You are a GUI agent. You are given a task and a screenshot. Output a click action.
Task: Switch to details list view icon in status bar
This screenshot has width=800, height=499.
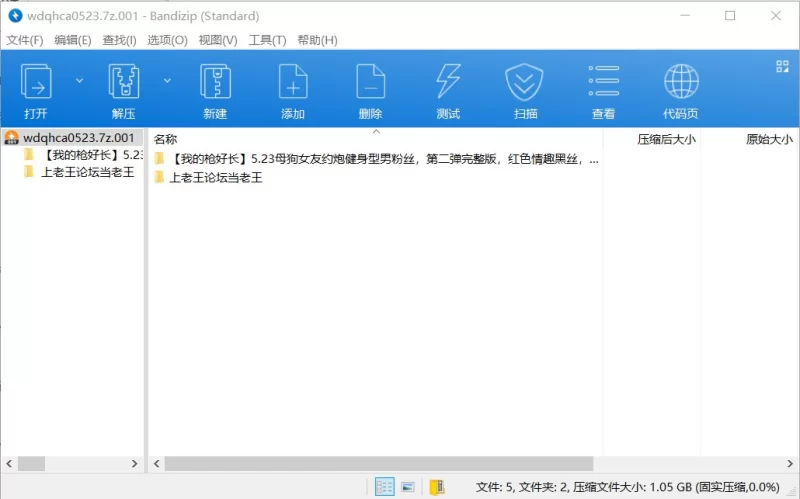pyautogui.click(x=384, y=487)
